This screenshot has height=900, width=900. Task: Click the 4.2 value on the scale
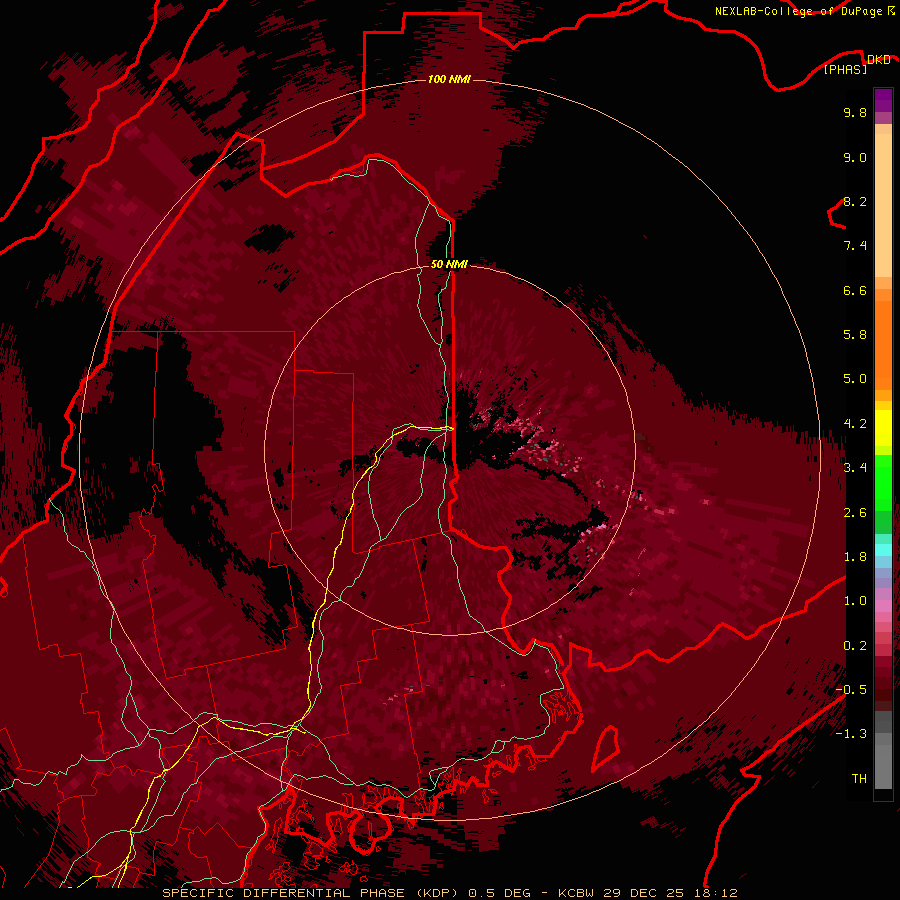855,424
